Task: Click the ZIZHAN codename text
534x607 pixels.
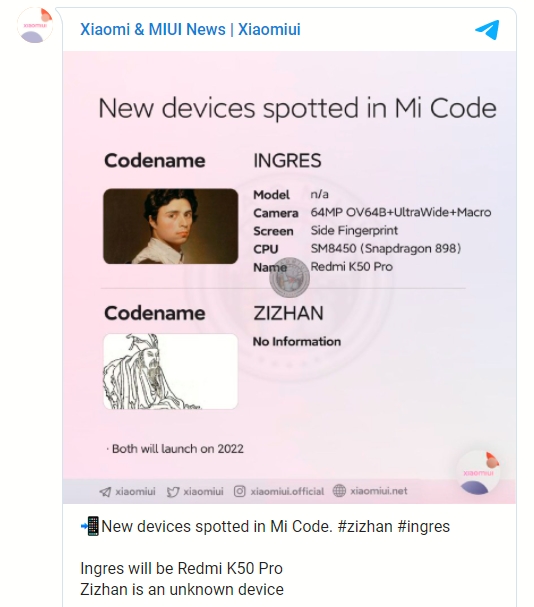Action: click(288, 313)
